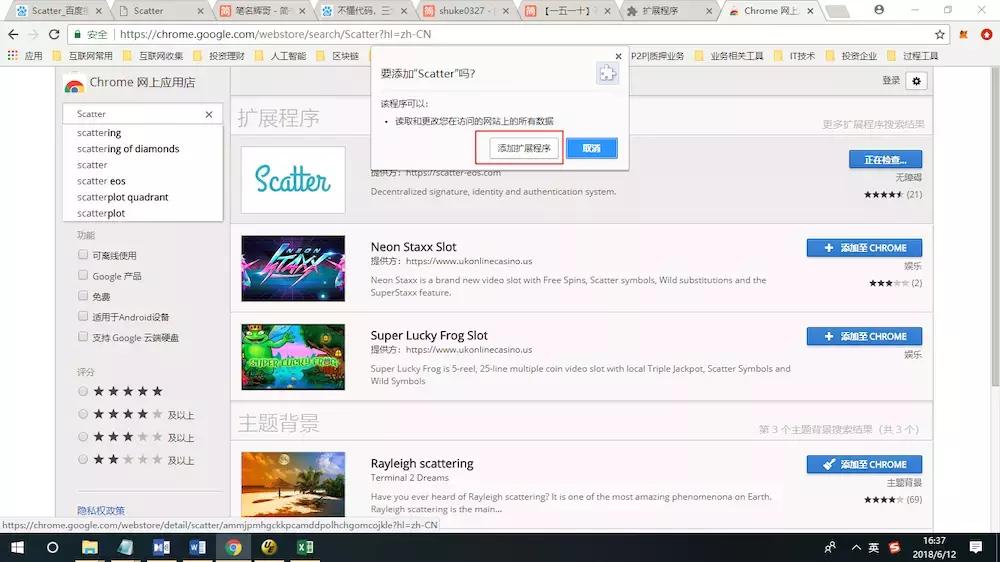The height and width of the screenshot is (562, 1000).
Task: Select the five-star rating radio button
Action: click(83, 391)
